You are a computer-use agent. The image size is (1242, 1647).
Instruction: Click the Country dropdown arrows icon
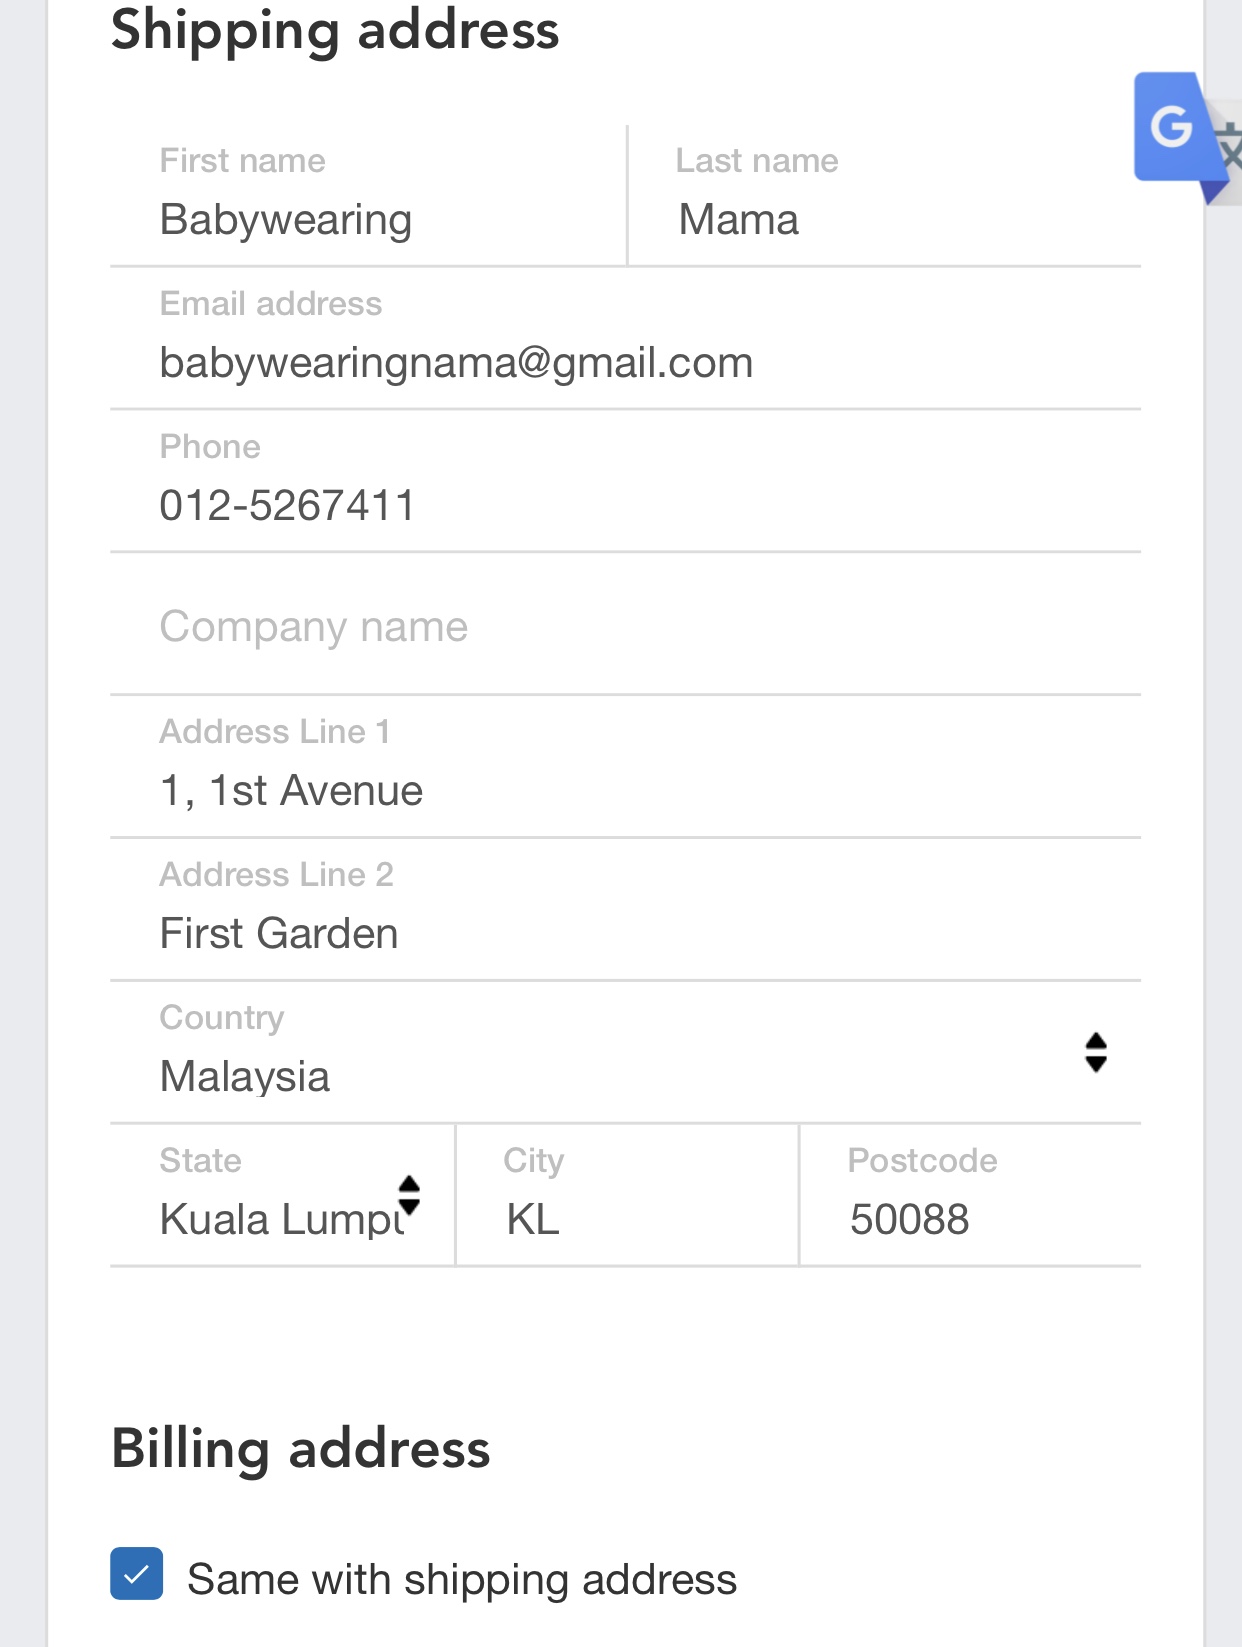(1096, 1052)
